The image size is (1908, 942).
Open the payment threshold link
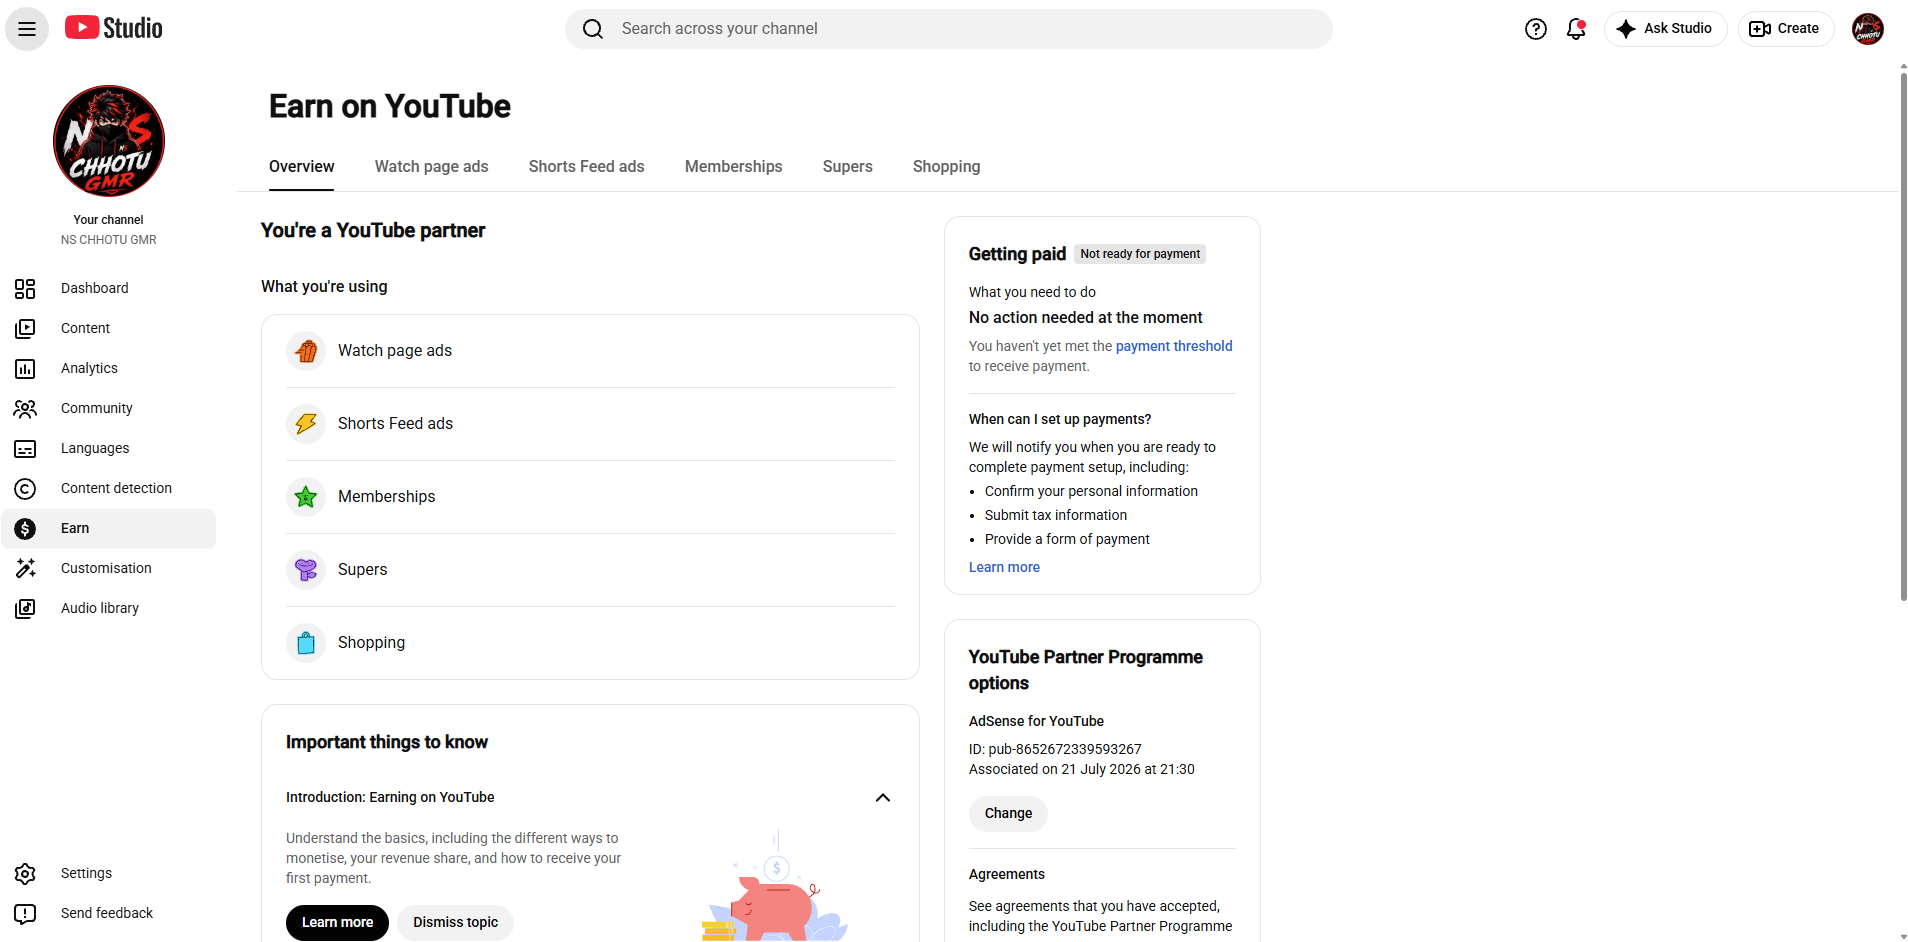[x=1174, y=346]
